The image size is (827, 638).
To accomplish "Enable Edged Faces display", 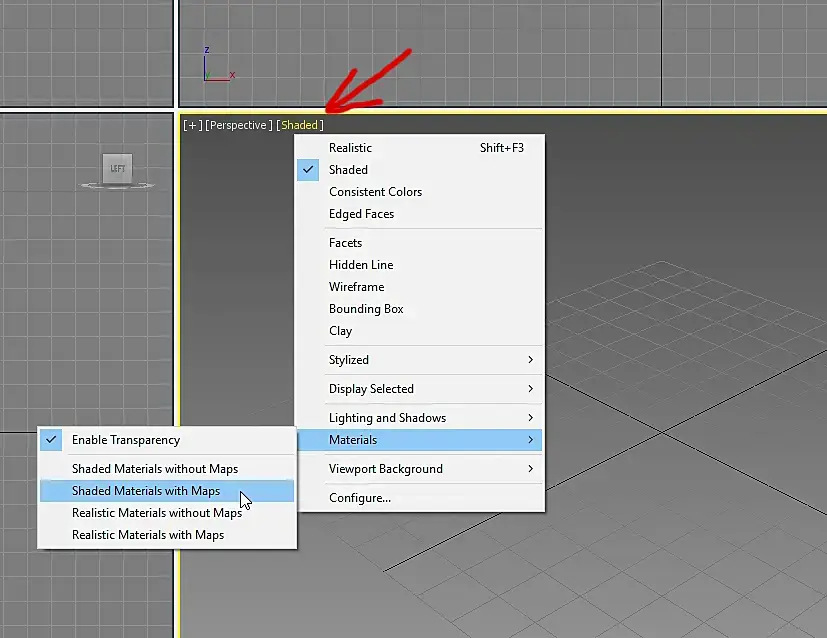I will [x=420, y=214].
